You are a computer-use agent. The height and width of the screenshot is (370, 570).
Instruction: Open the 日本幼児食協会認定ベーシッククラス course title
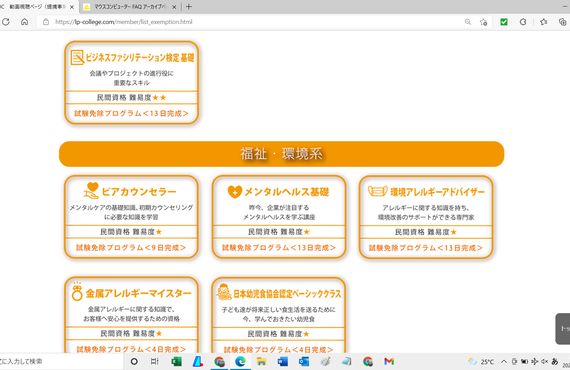287,294
